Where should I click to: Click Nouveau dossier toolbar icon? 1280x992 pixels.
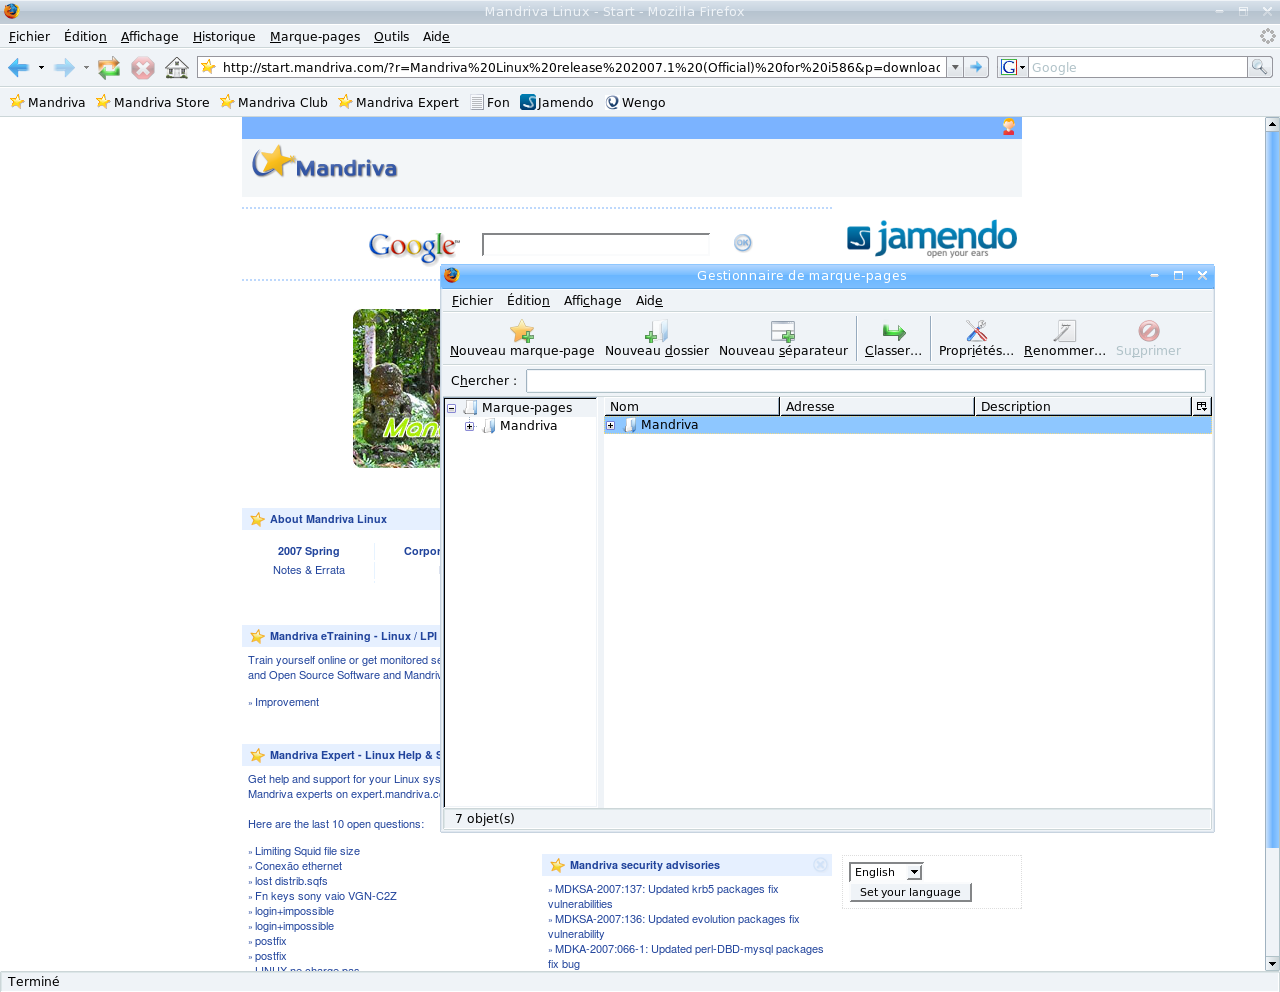click(x=657, y=339)
